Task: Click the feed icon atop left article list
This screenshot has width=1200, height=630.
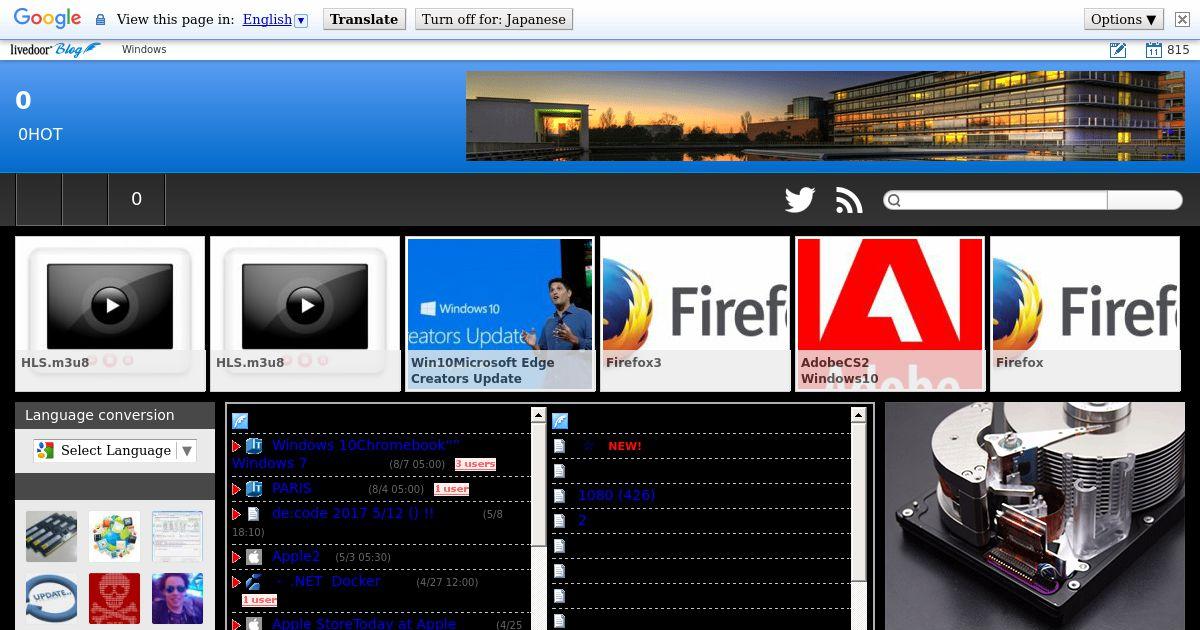Action: pos(240,421)
